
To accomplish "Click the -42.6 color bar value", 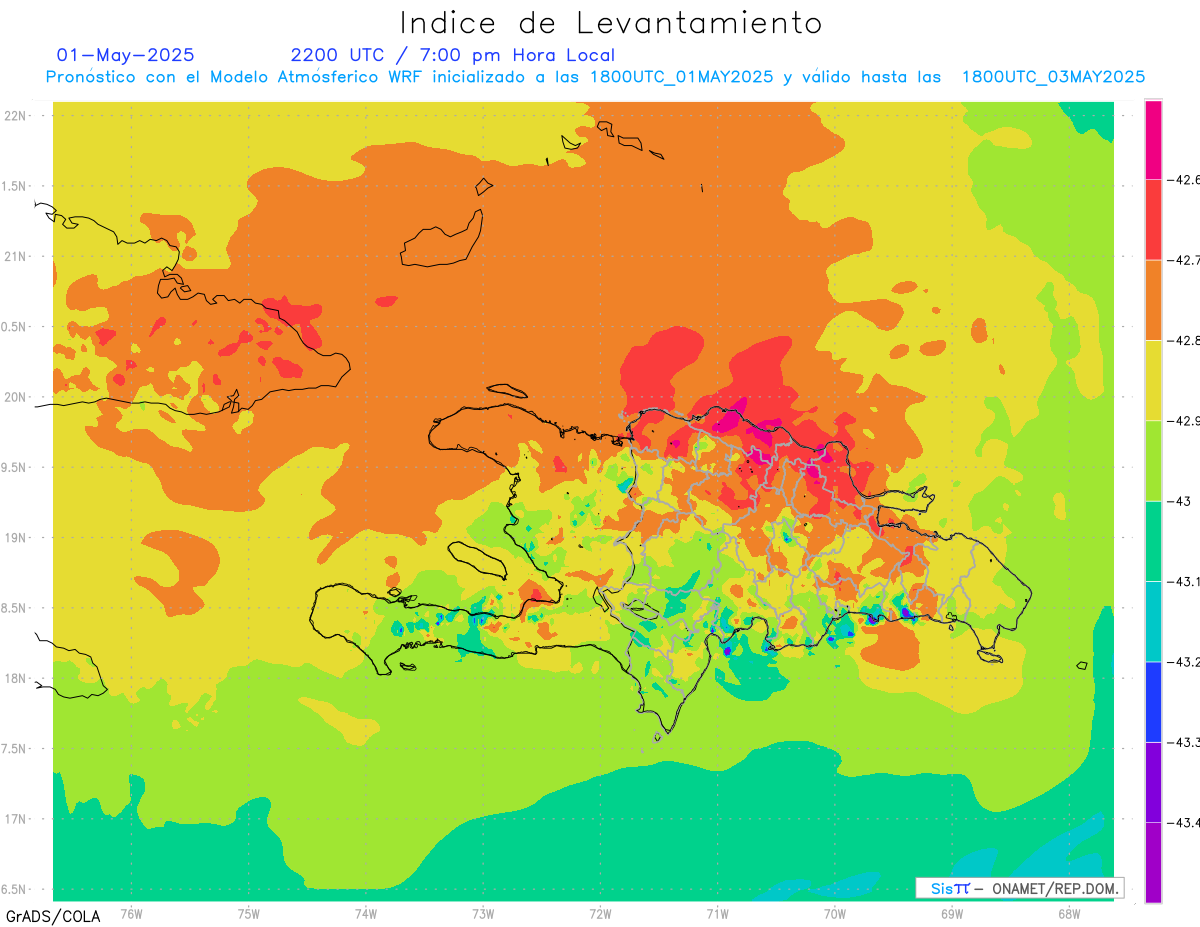I will pos(1183,180).
